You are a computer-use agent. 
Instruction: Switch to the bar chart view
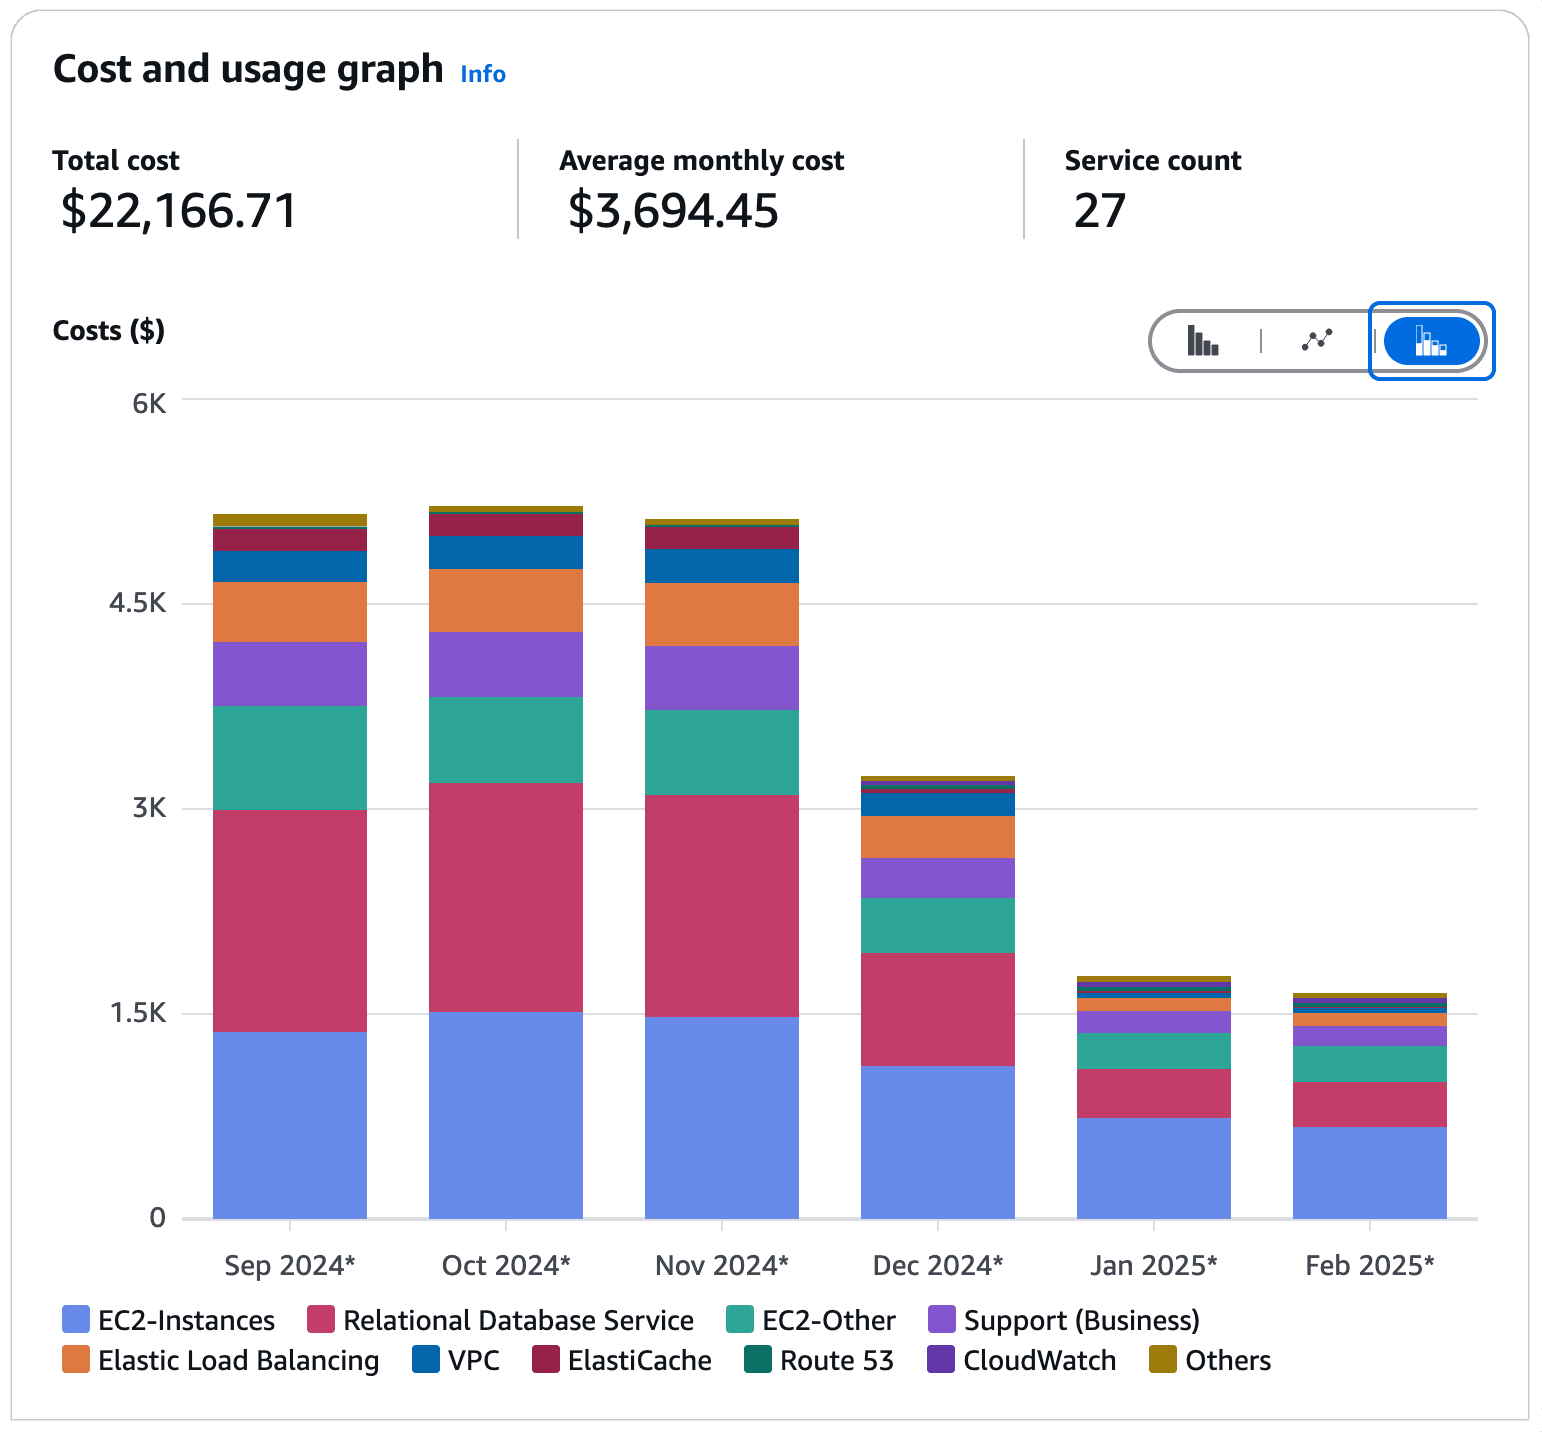tap(1203, 341)
